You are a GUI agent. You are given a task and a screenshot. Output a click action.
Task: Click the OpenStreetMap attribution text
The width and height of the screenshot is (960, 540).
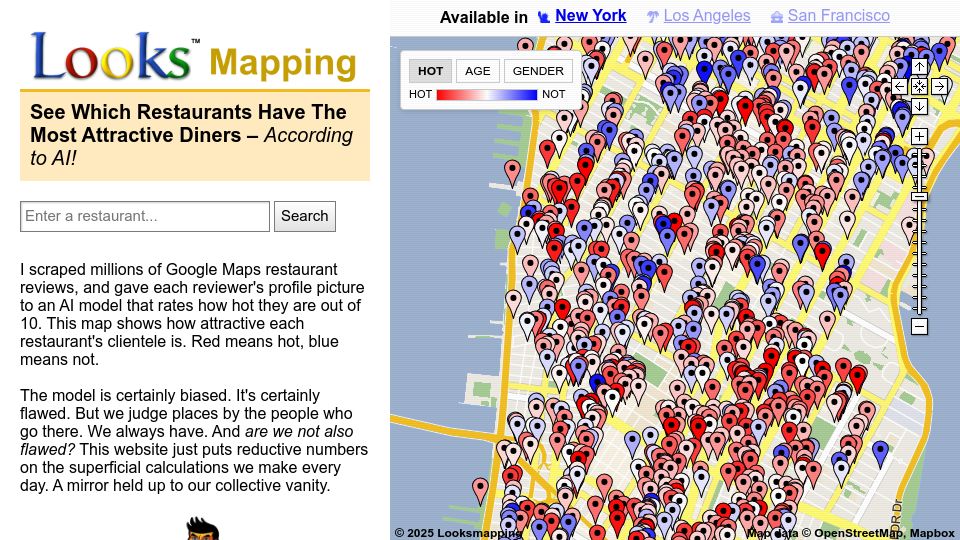coord(858,533)
